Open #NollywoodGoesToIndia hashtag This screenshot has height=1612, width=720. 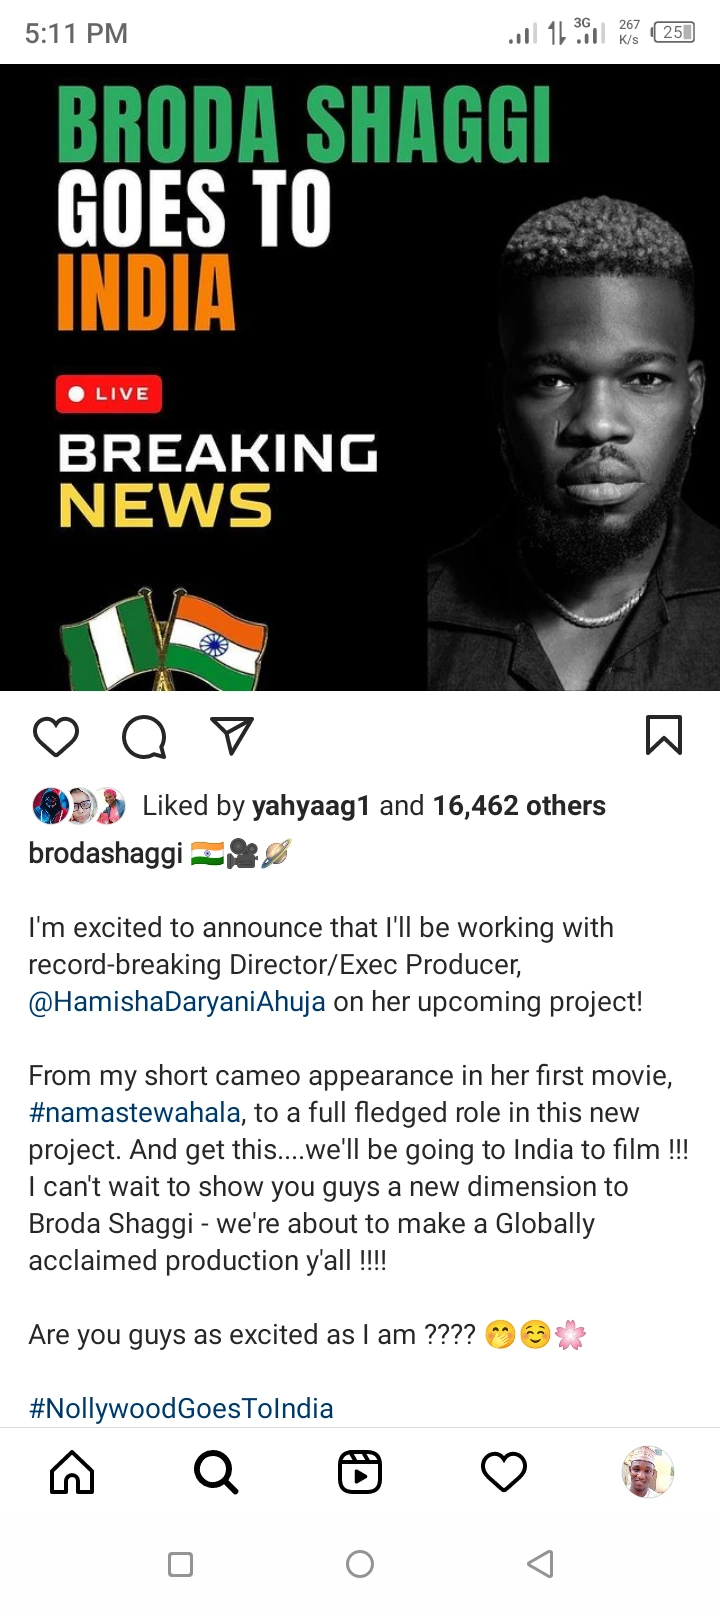tap(181, 1409)
